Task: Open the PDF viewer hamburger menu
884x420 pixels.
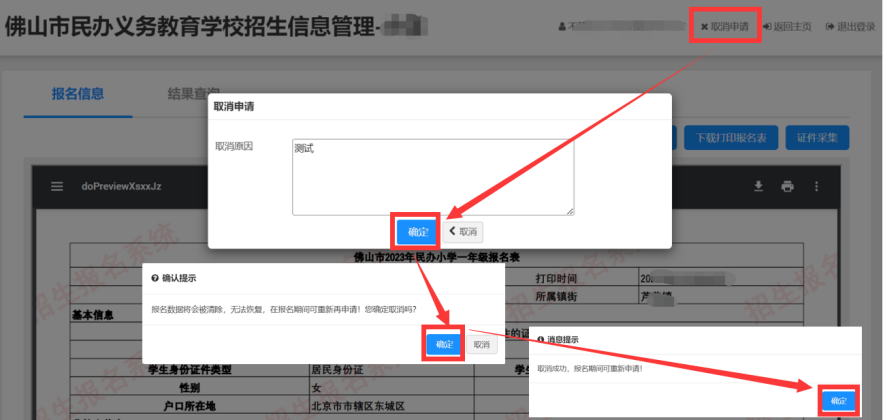Action: point(57,187)
